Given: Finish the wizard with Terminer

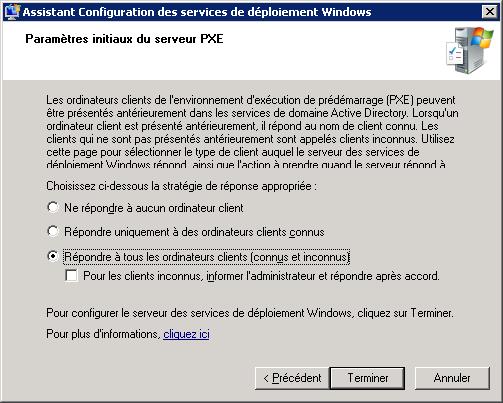Looking at the screenshot, I should point(367,378).
